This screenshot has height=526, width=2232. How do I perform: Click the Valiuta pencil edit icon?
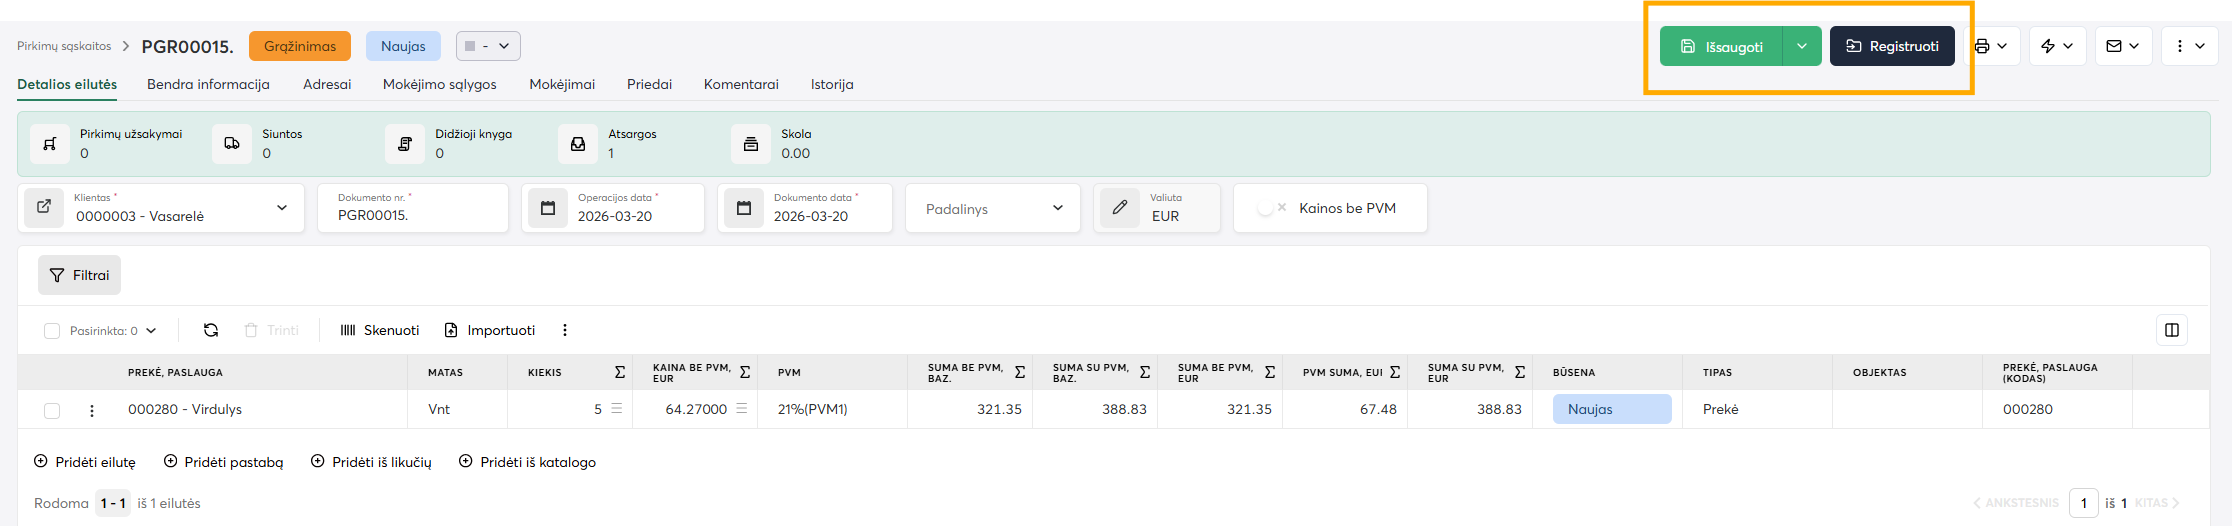pyautogui.click(x=1120, y=208)
